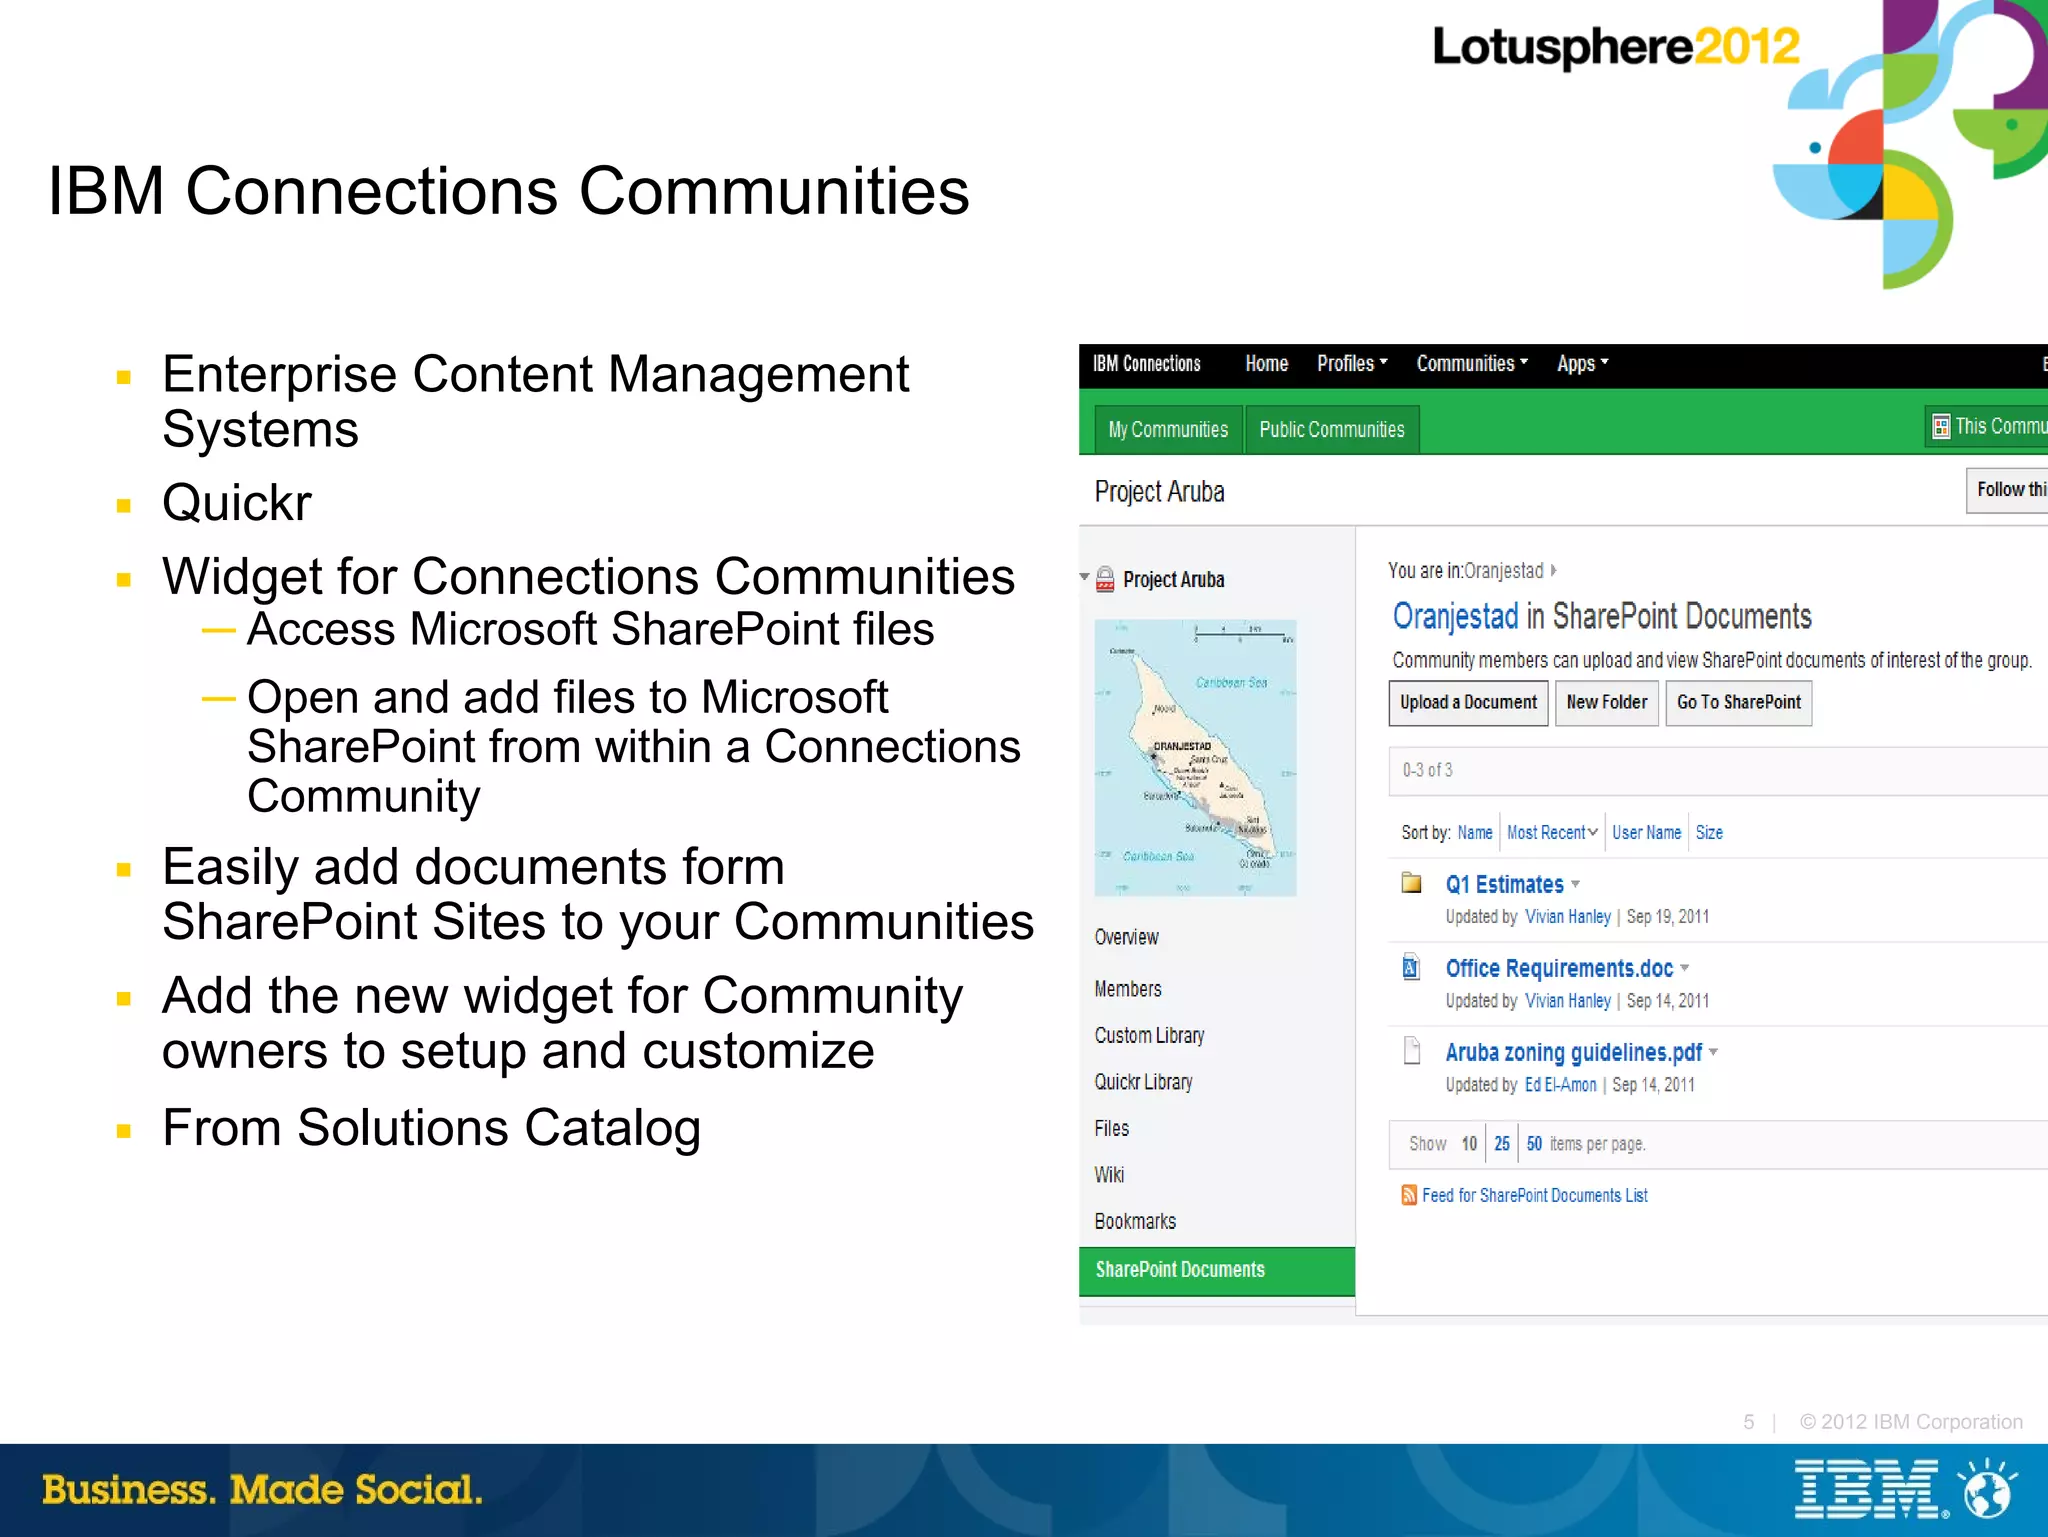2048x1537 pixels.
Task: Open Office Requirements.doc link
Action: [1559, 968]
